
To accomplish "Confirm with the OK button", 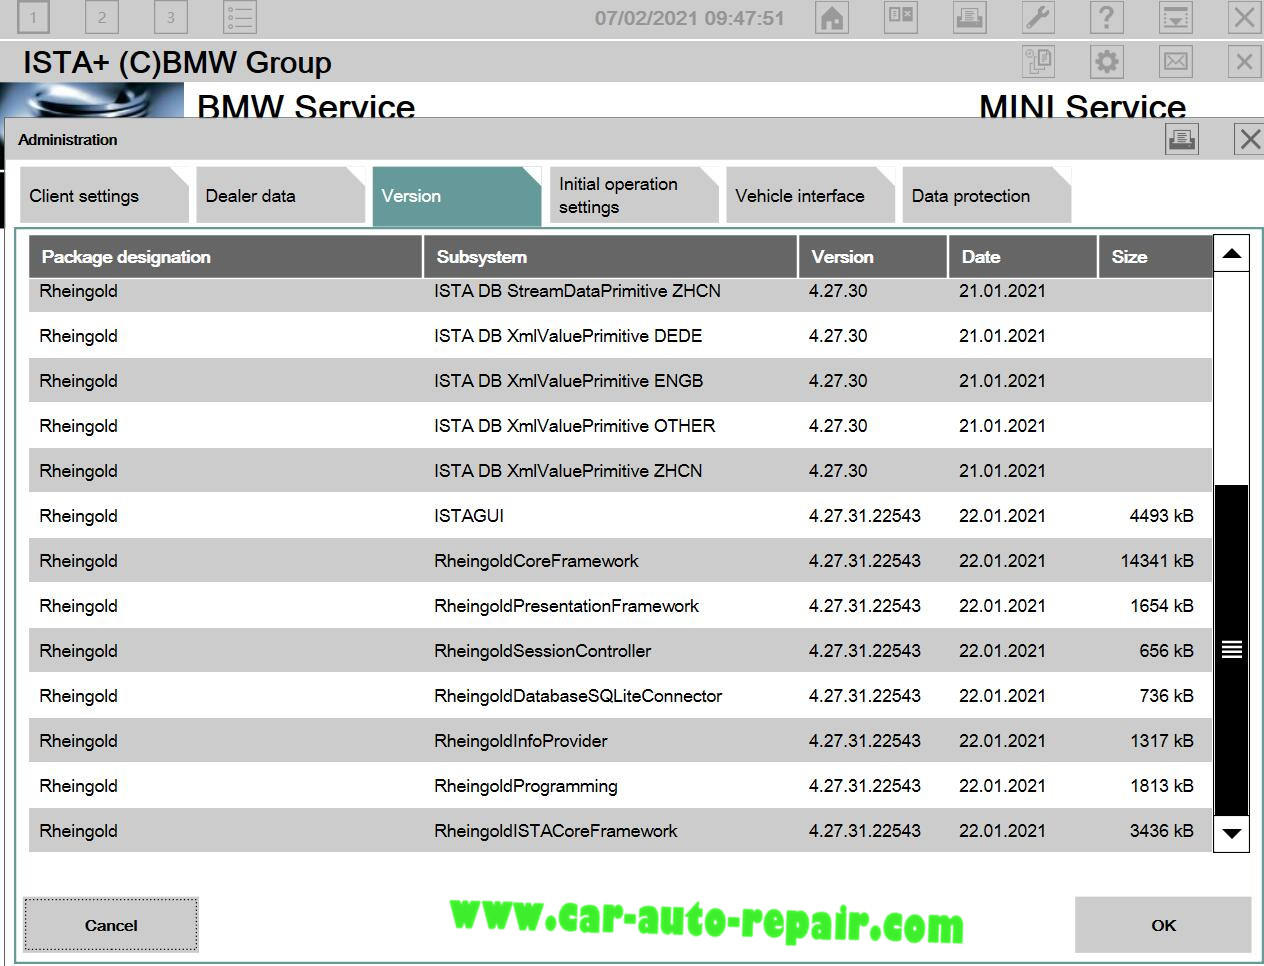I will pyautogui.click(x=1163, y=925).
